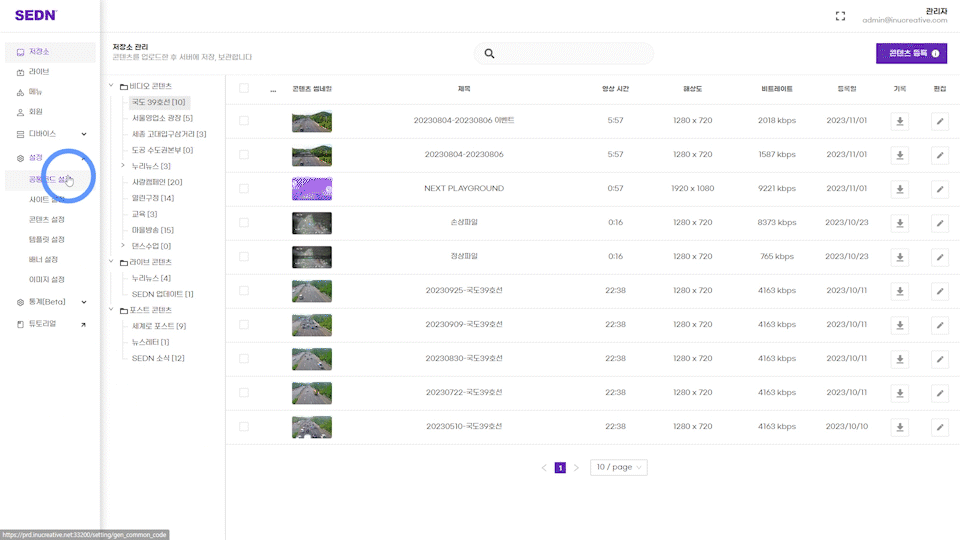The image size is (960, 540).
Task: Focus the search input field
Action: tap(564, 53)
